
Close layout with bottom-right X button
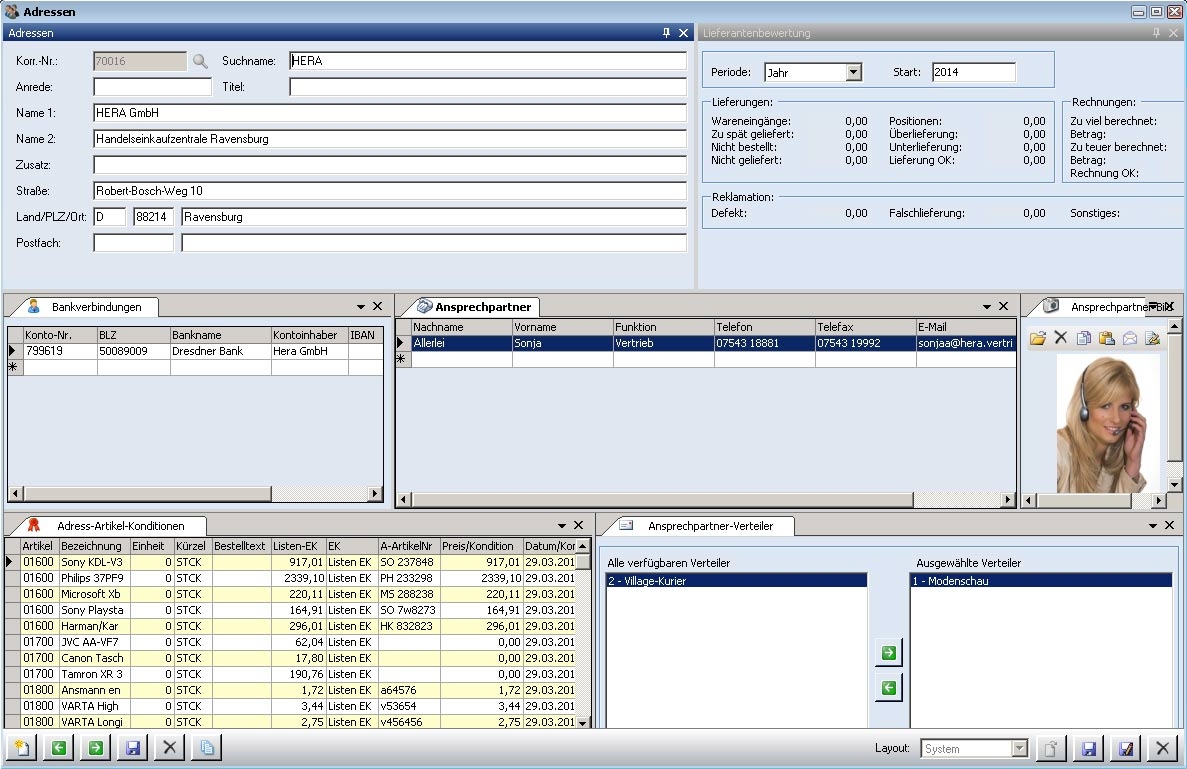[1163, 749]
